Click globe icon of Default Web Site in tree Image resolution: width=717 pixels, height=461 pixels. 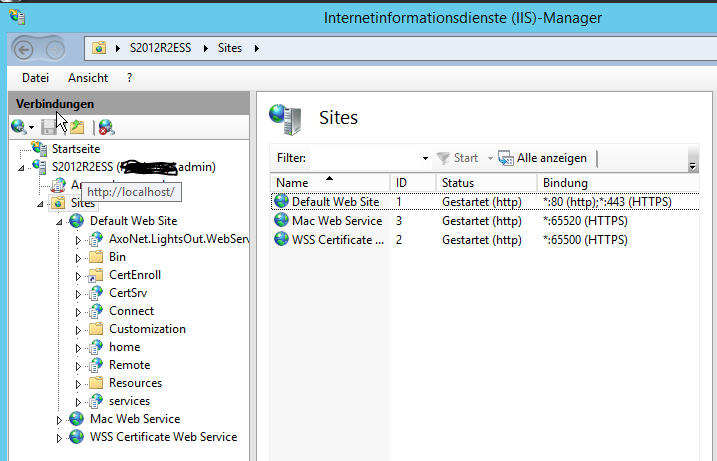[x=76, y=221]
